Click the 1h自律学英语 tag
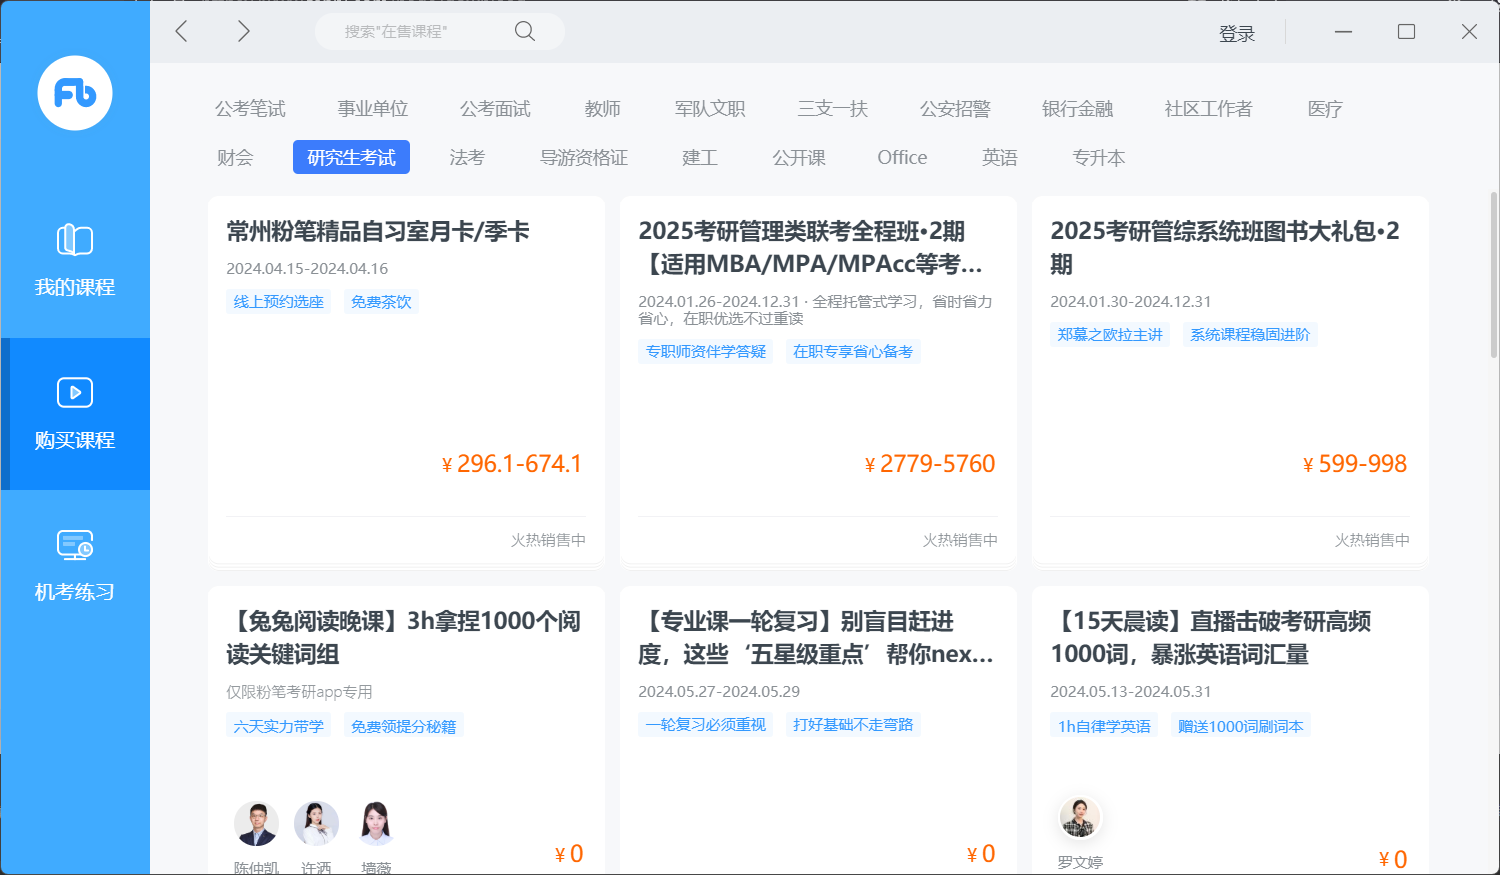Image resolution: width=1500 pixels, height=875 pixels. coord(1105,727)
